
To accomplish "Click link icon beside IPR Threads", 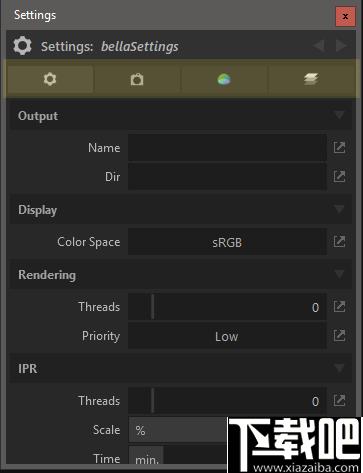I will (339, 401).
